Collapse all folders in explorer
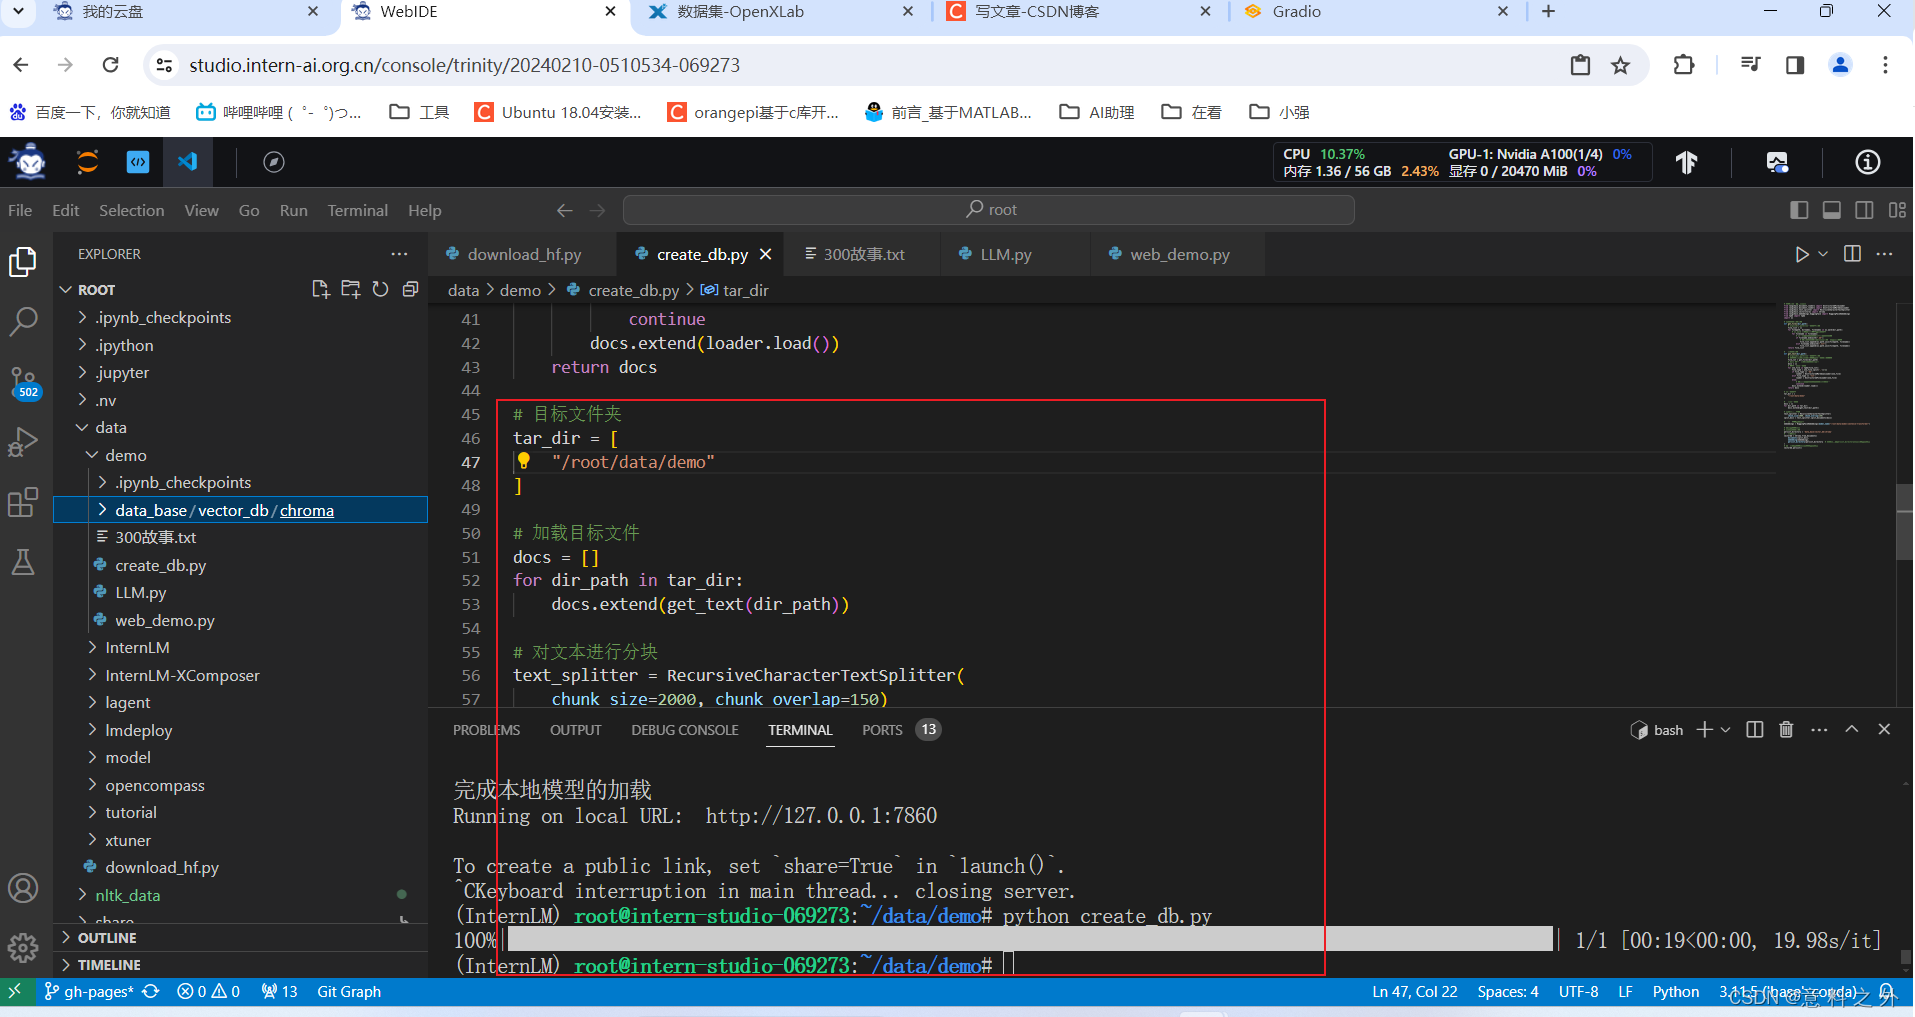 [x=410, y=289]
